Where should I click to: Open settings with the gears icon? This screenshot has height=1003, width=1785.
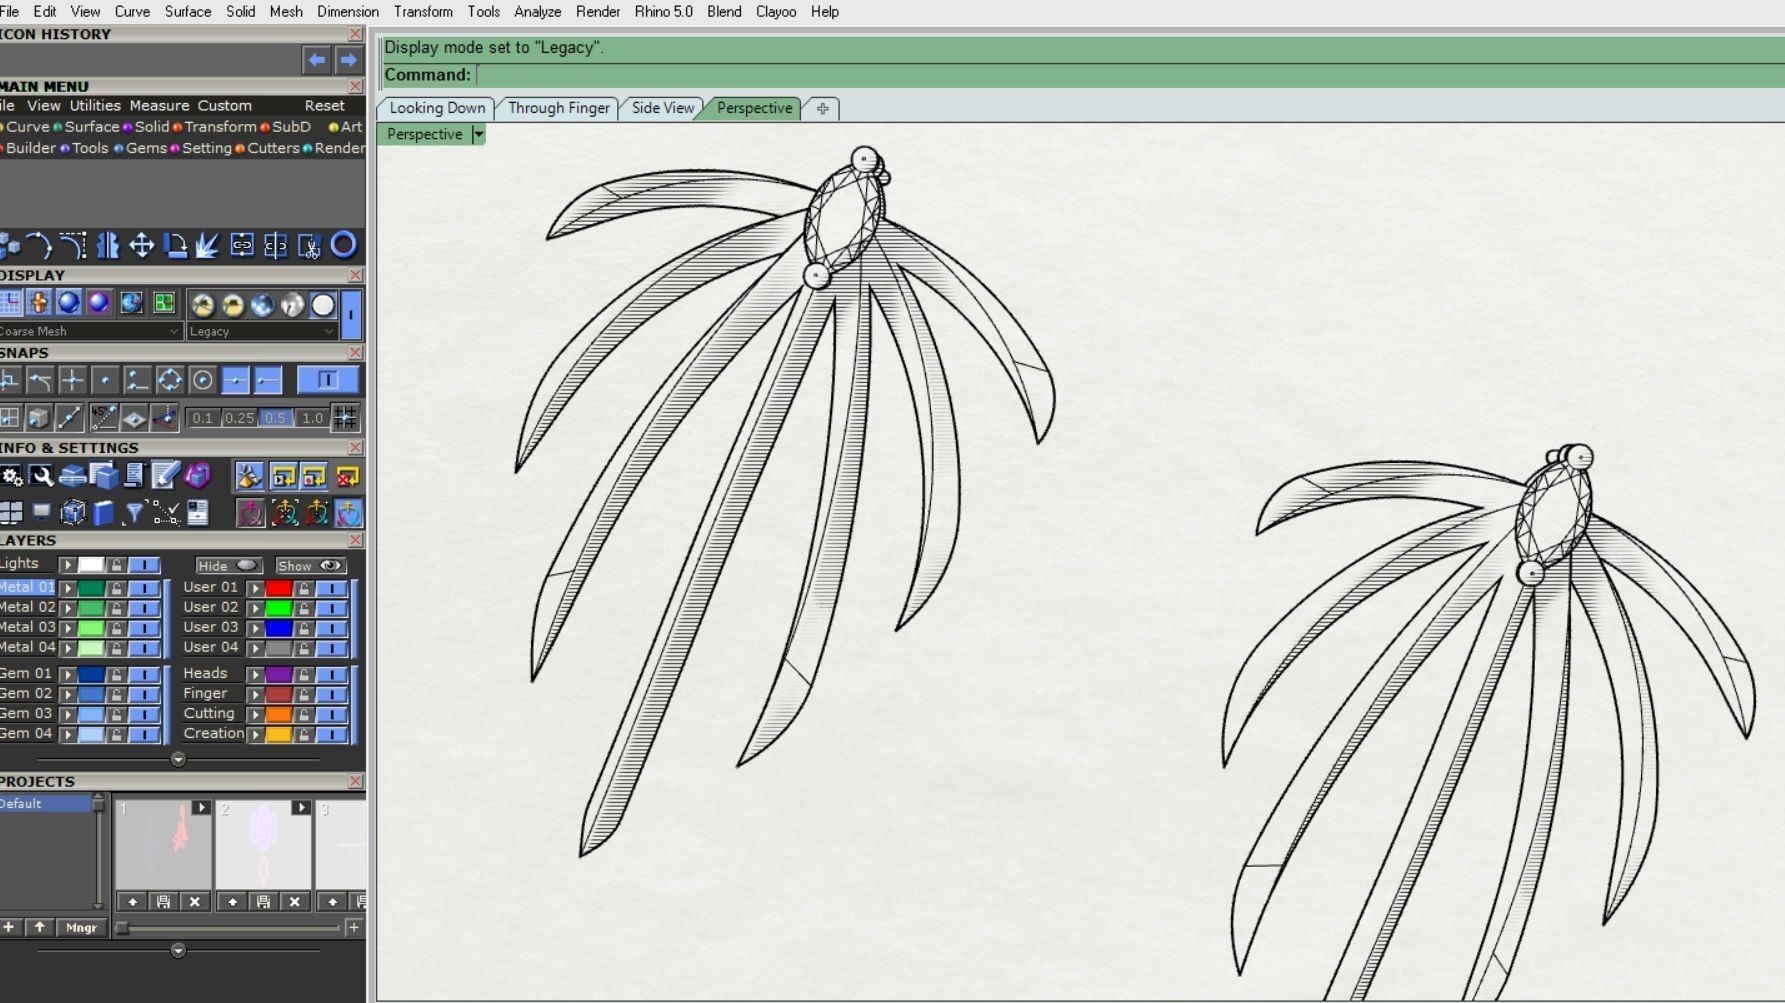11,476
